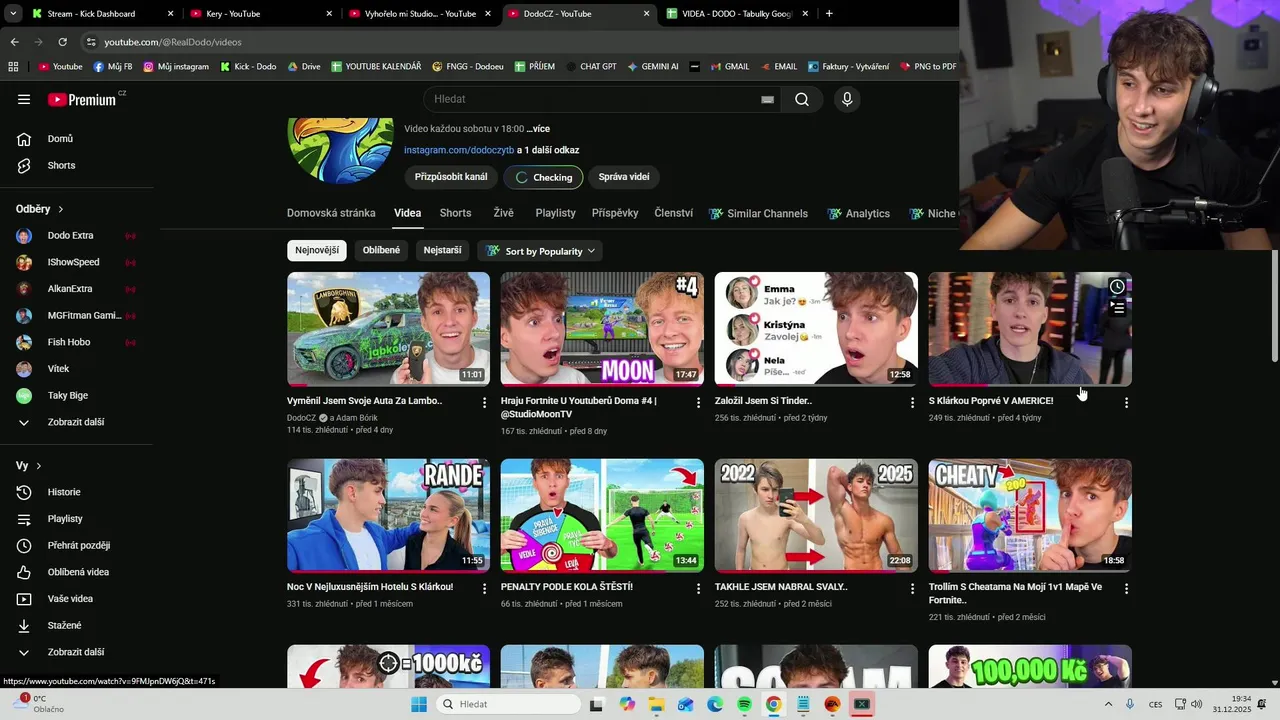Open TAKHLE JSEM NABRAL SVALY thumbnail
The width and height of the screenshot is (1280, 720).
(x=816, y=515)
